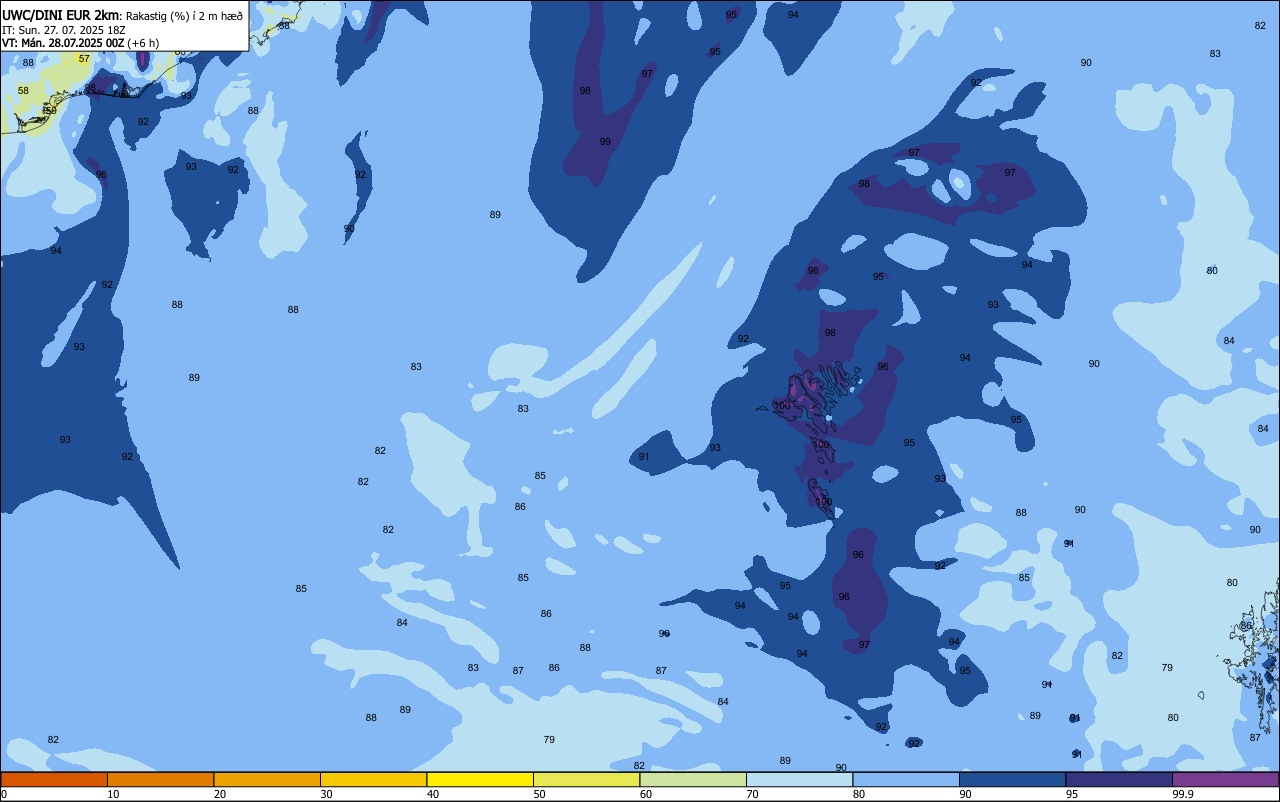Click the '0' legend tick label
1280x802 pixels.
click(4, 794)
